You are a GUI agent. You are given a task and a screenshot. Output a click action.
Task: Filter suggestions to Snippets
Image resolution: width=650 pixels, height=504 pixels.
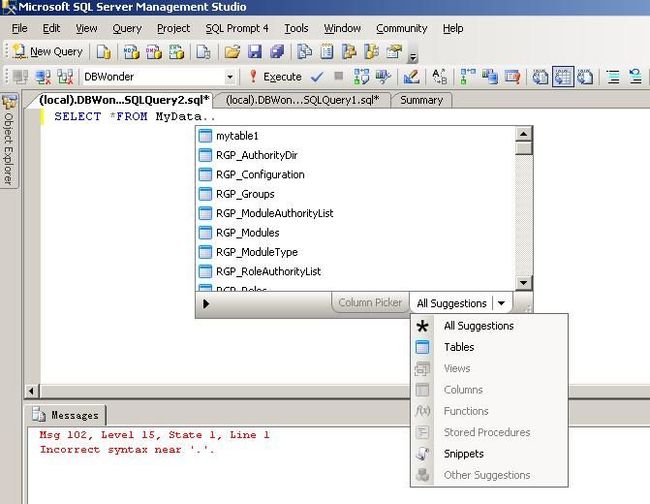(x=489, y=454)
